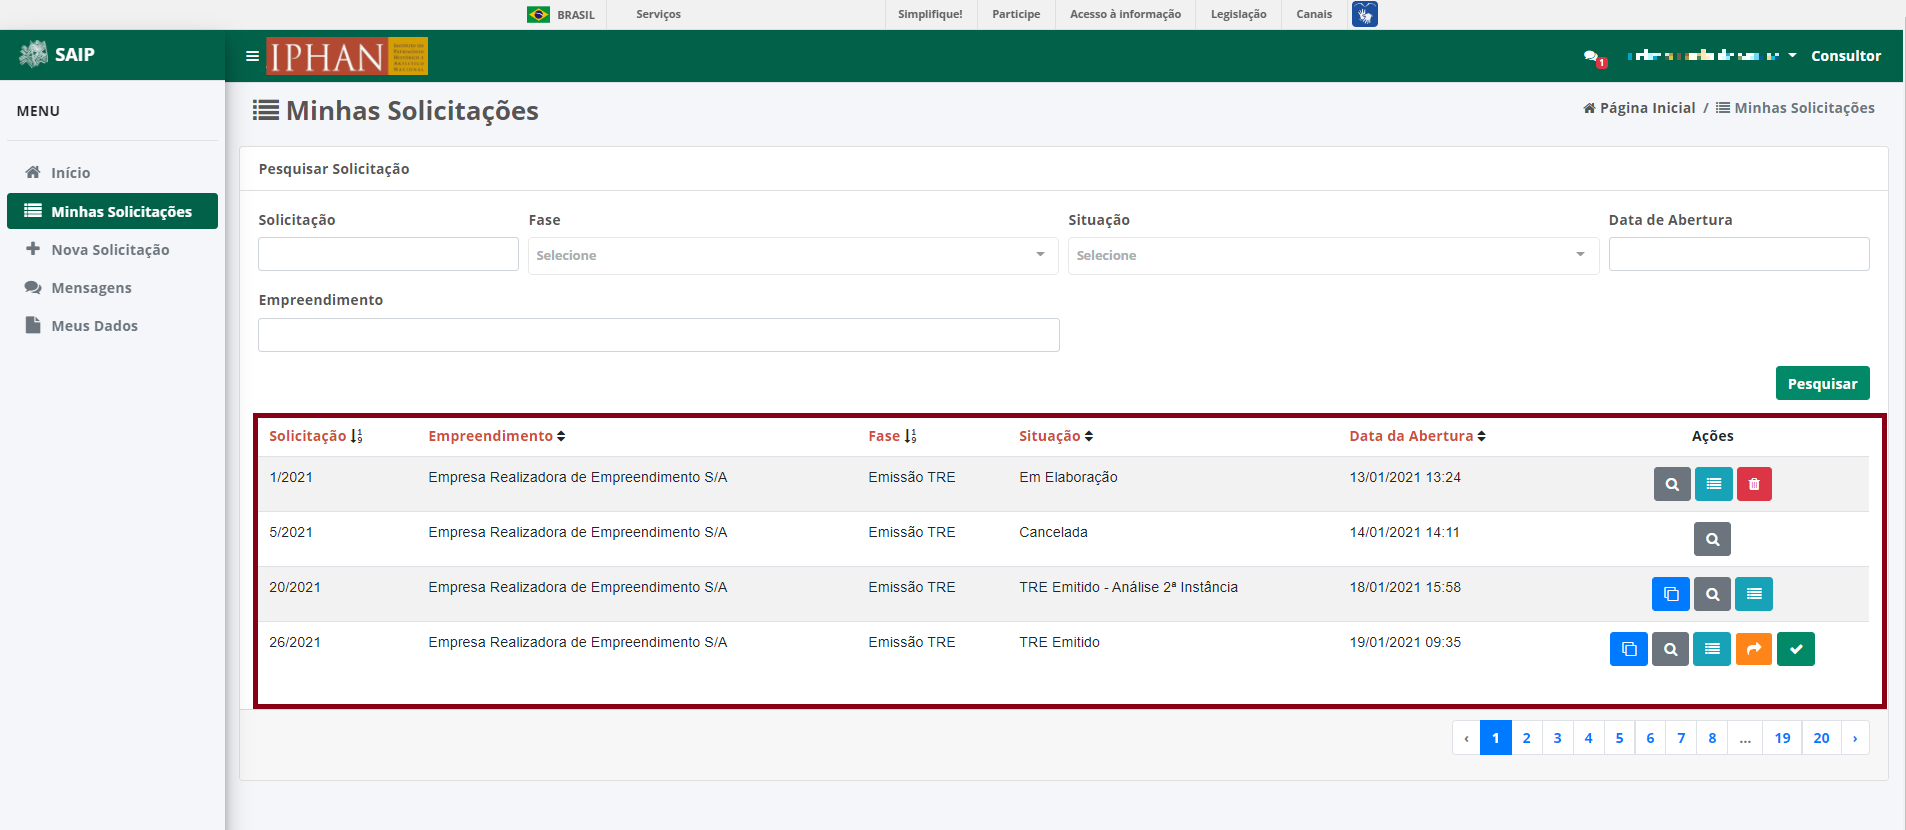The width and height of the screenshot is (1906, 830).
Task: Click the BRASIL text in top bar
Action: click(576, 14)
